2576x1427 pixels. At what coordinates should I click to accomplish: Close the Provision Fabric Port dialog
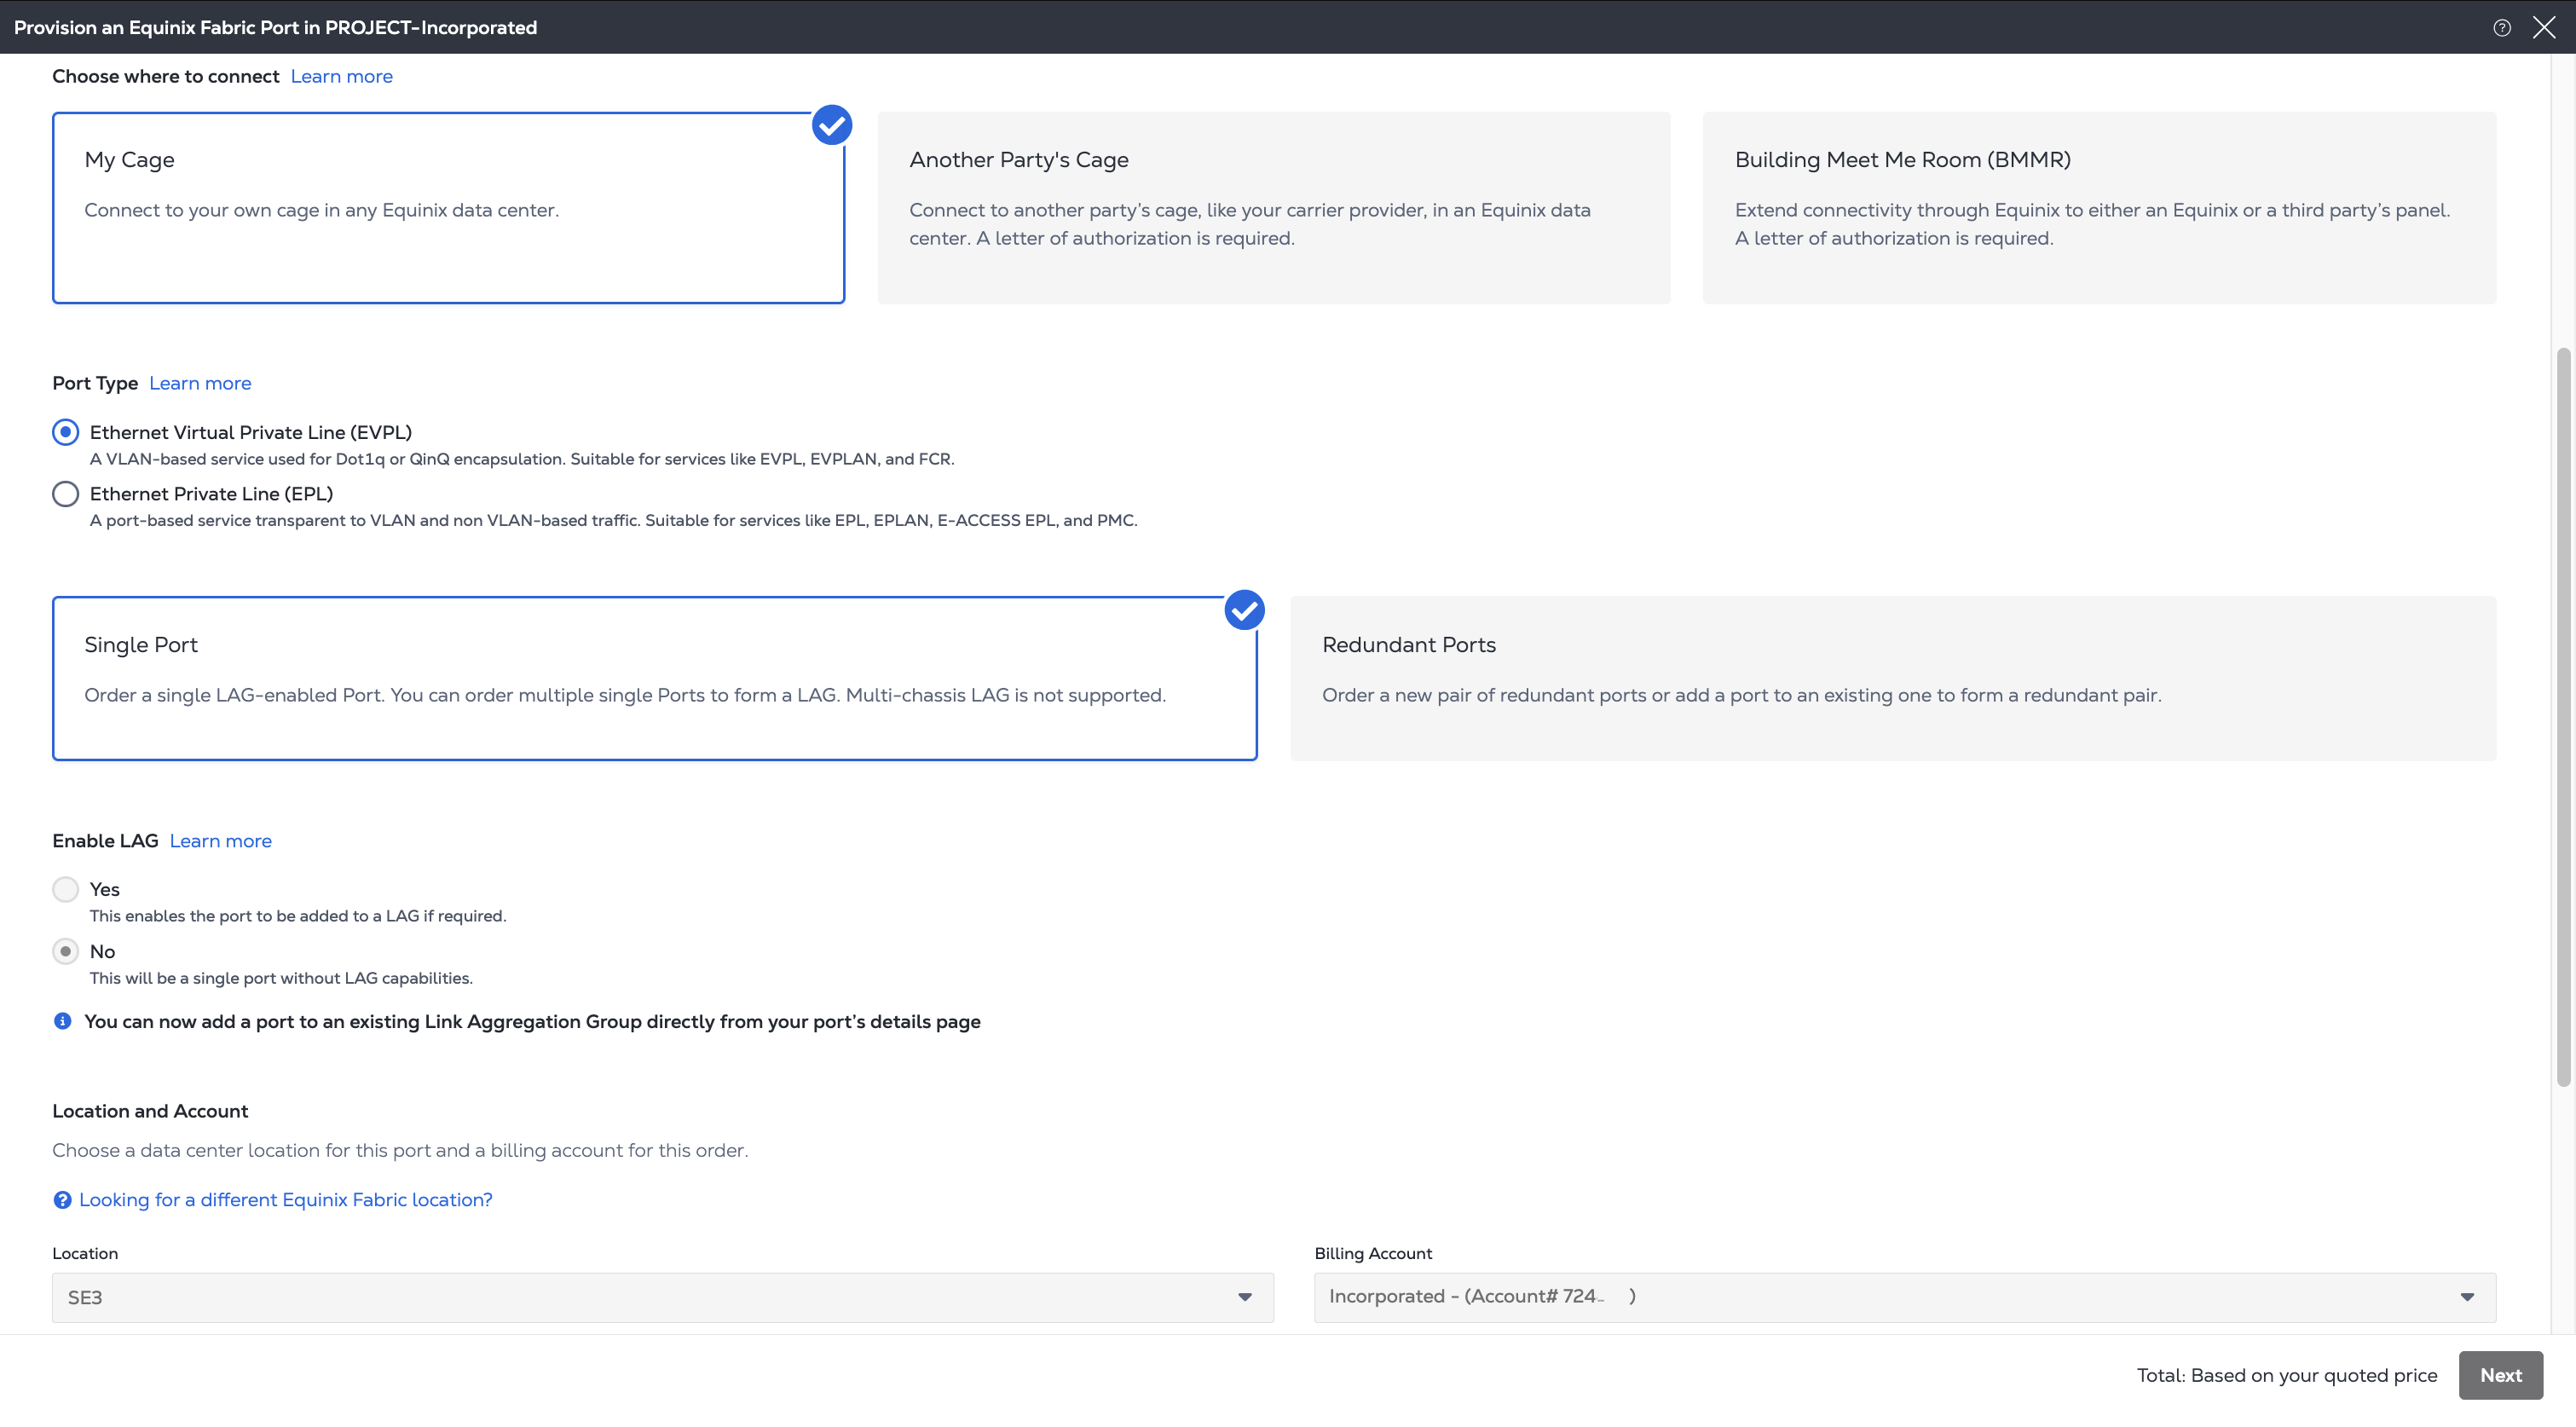(2544, 28)
